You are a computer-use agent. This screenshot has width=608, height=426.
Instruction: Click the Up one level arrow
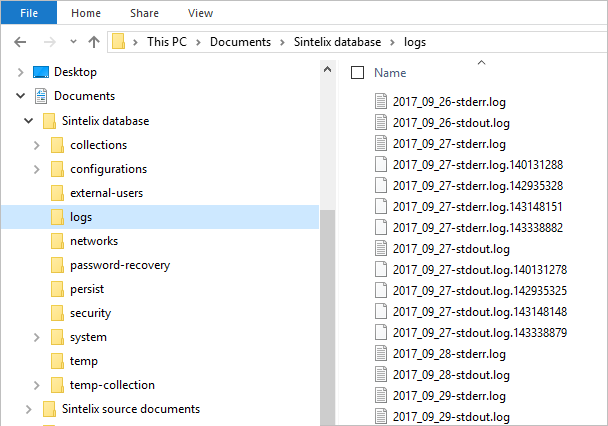click(x=93, y=42)
